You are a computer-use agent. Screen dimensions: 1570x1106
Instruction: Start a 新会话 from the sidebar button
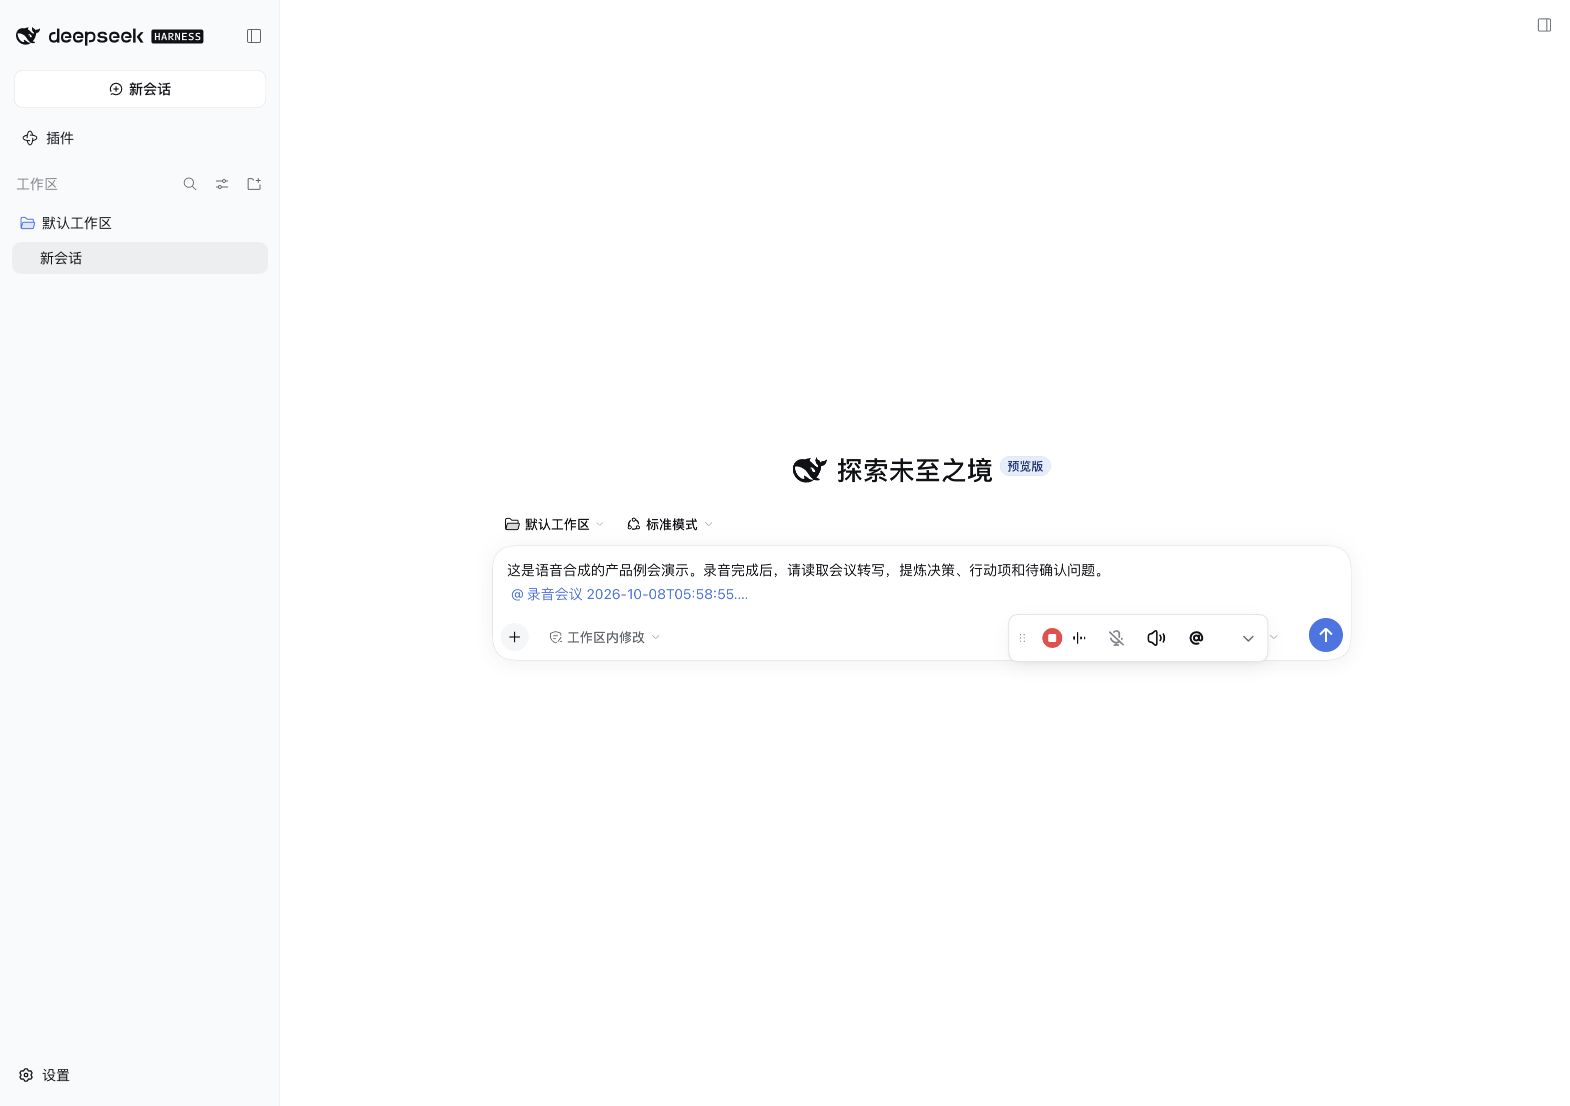(140, 89)
